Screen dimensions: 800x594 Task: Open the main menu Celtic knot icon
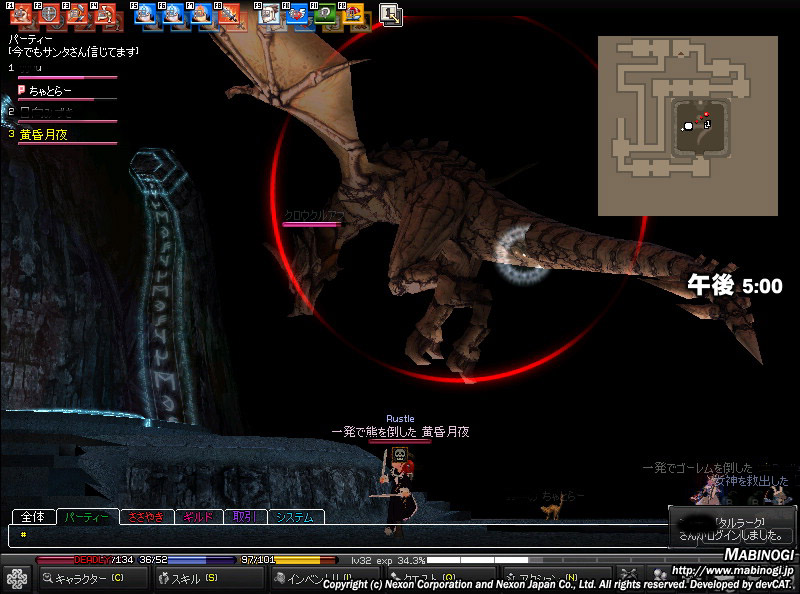click(x=17, y=579)
